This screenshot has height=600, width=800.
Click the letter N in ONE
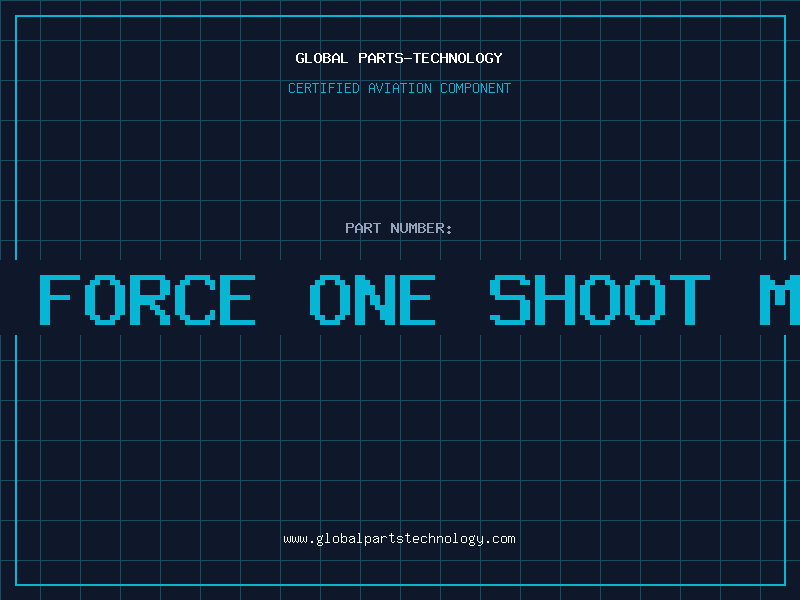coord(372,299)
